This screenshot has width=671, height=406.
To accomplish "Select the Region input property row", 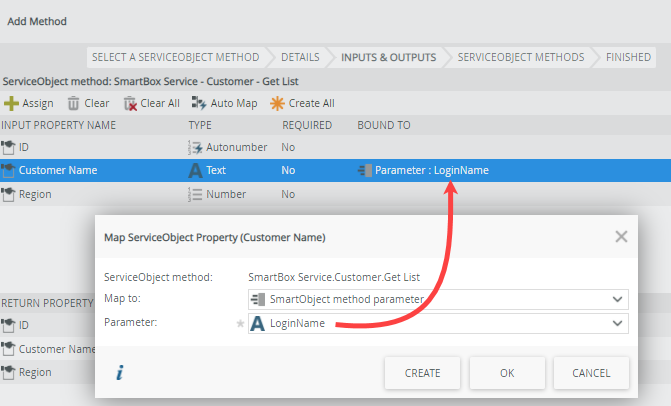I will pyautogui.click(x=35, y=194).
